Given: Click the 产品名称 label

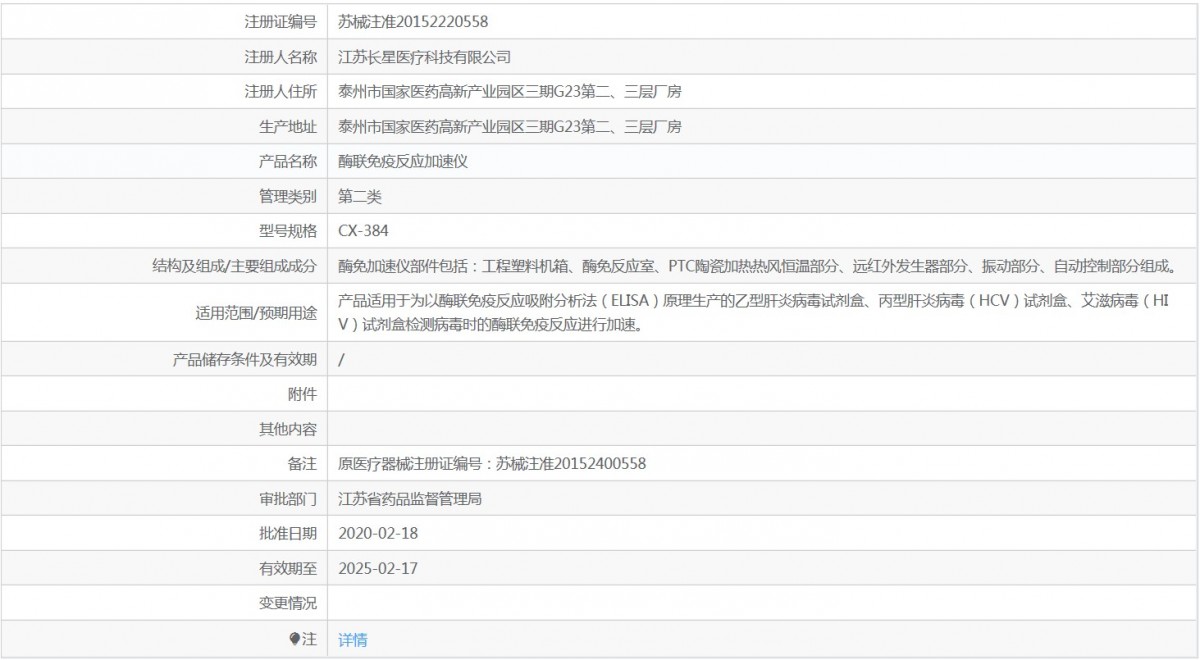Looking at the screenshot, I should click(x=288, y=162).
